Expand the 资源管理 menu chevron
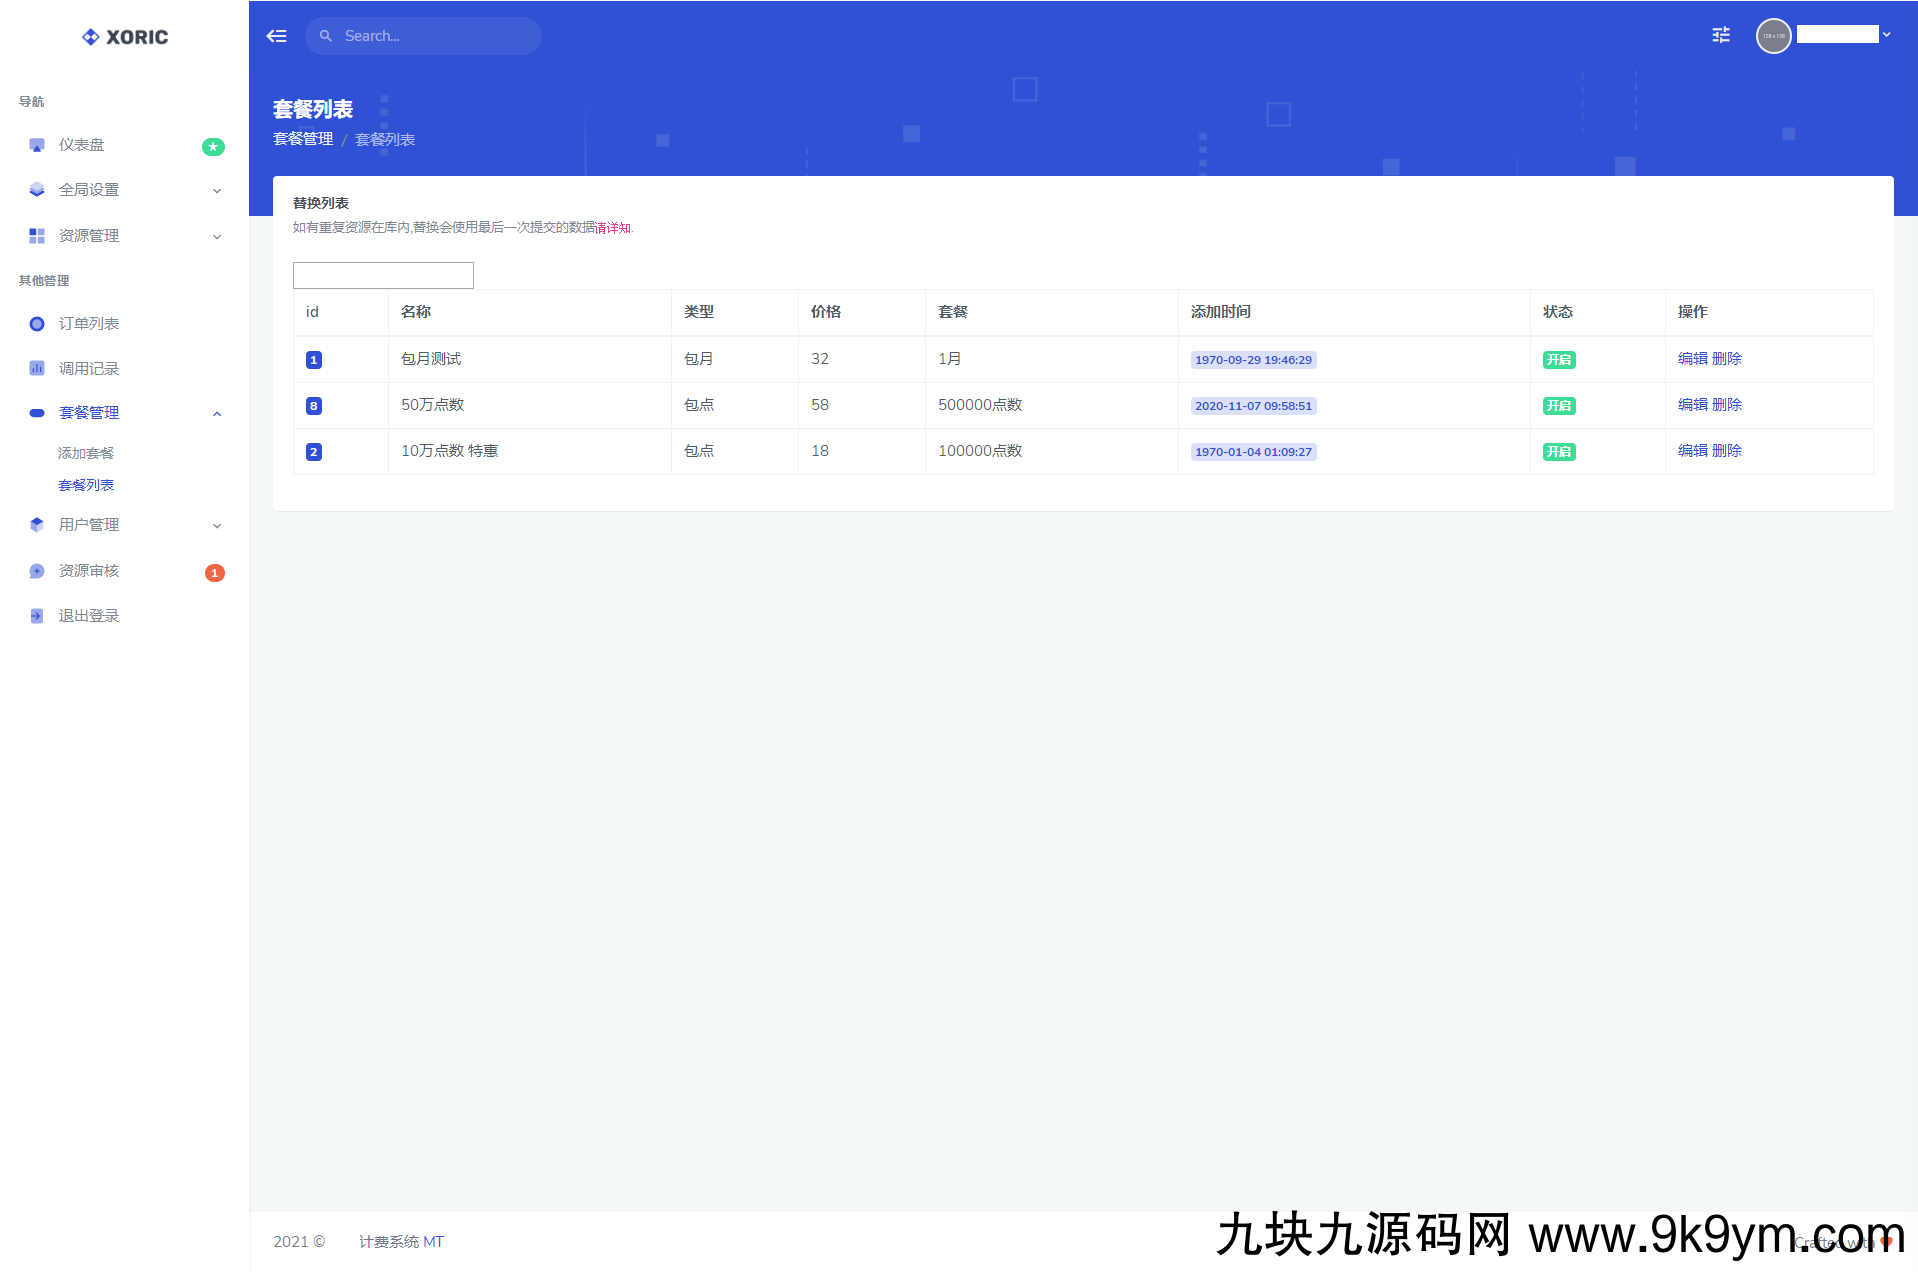The width and height of the screenshot is (1918, 1272). 217,237
